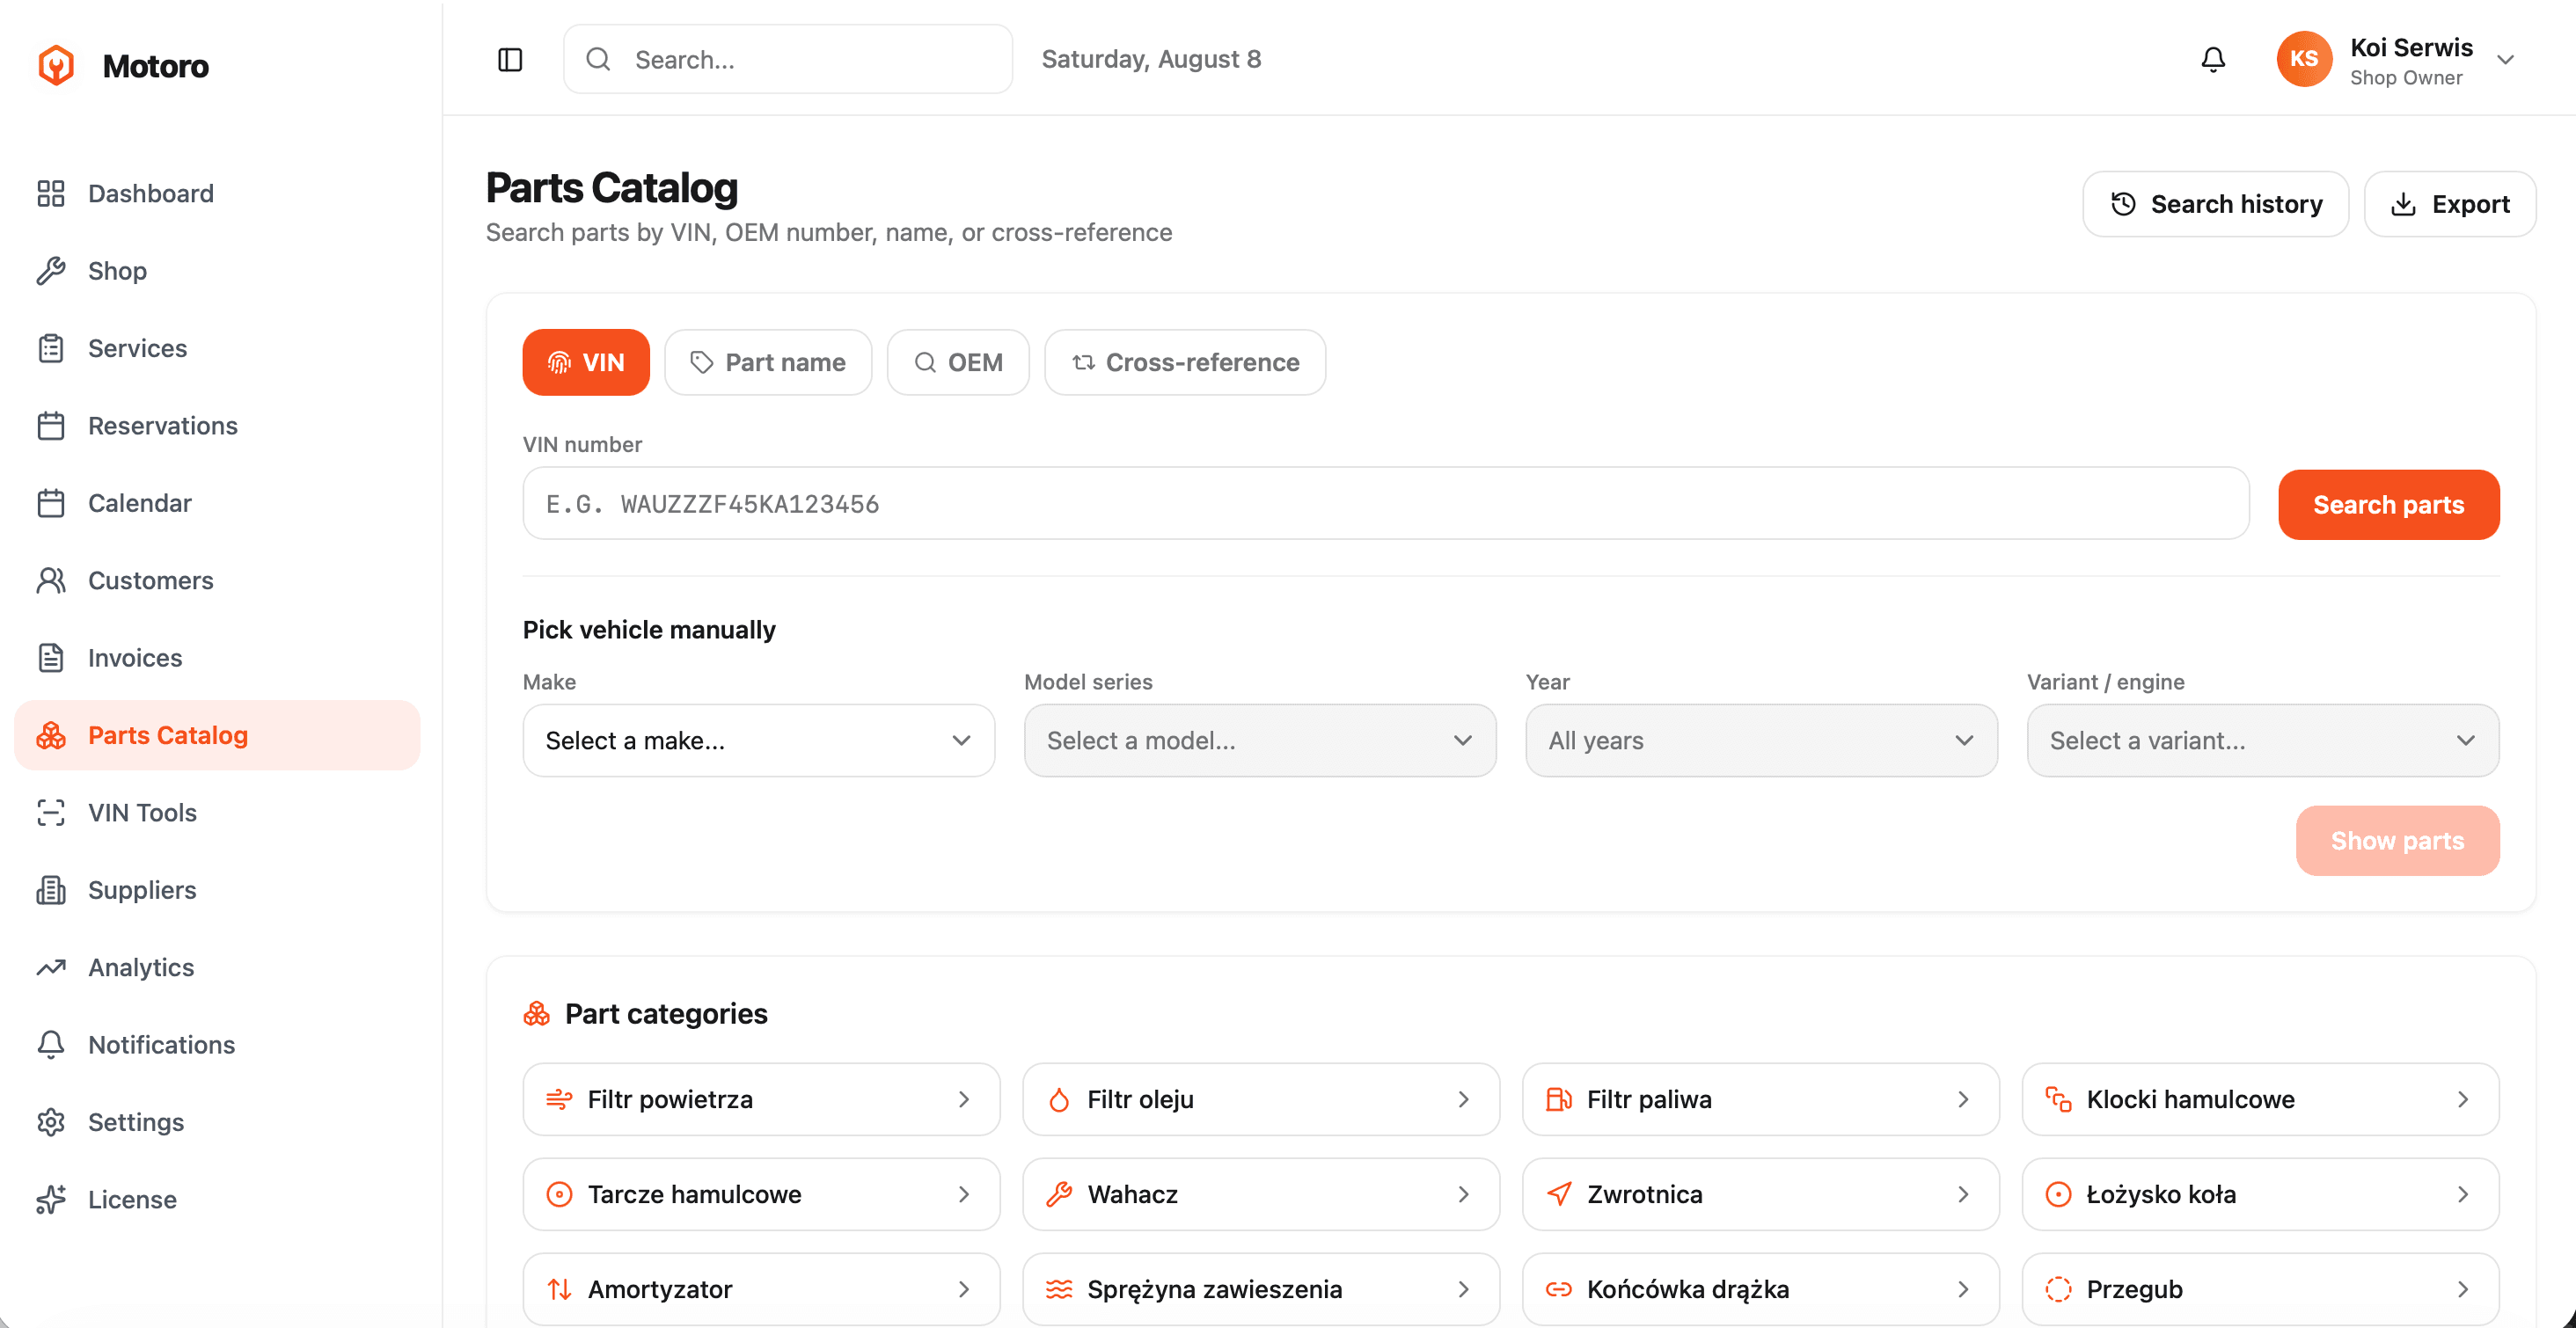
Task: Open the Variant / engine dropdown
Action: [x=2263, y=740]
